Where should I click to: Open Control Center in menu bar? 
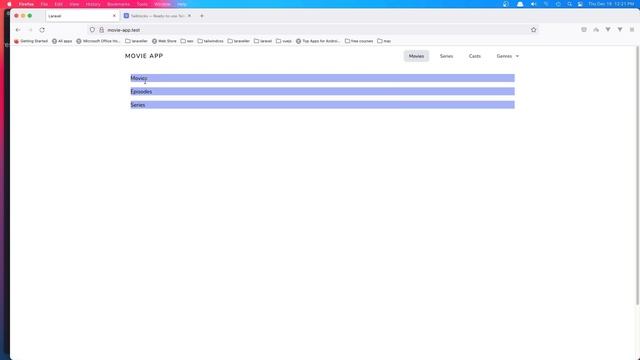pyautogui.click(x=580, y=4)
